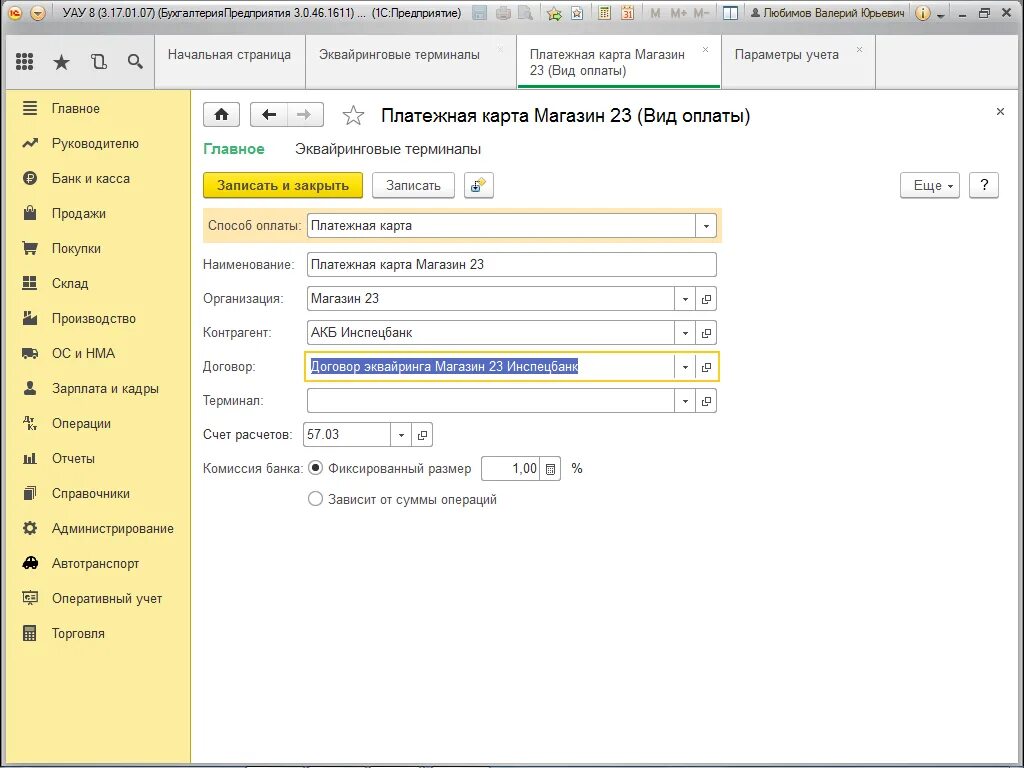Close Параметры учета tab

click(x=859, y=50)
